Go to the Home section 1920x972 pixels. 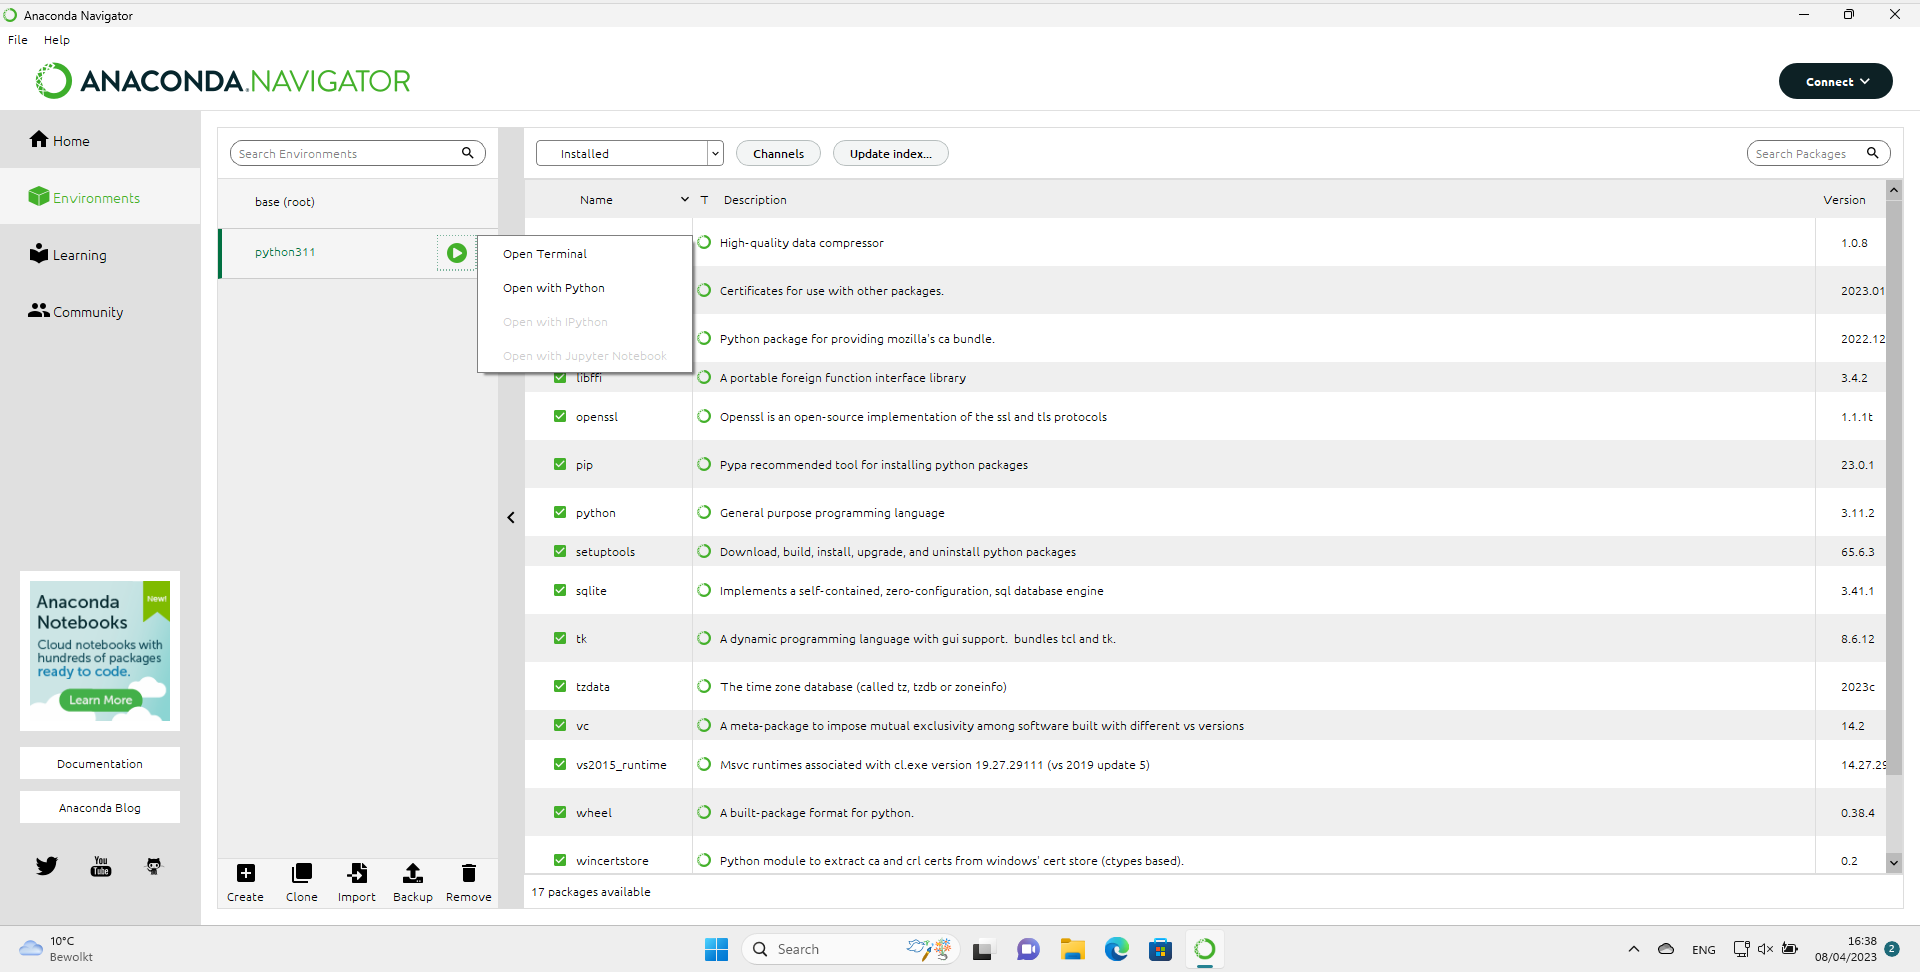point(60,140)
